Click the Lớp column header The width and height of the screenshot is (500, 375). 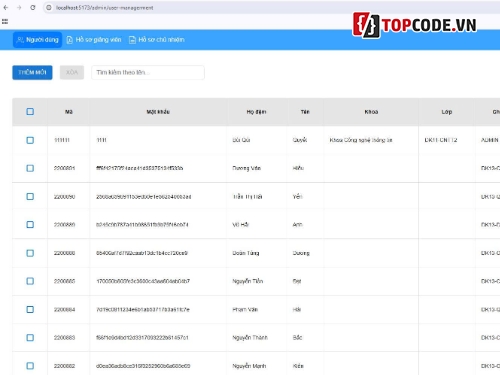[447, 112]
